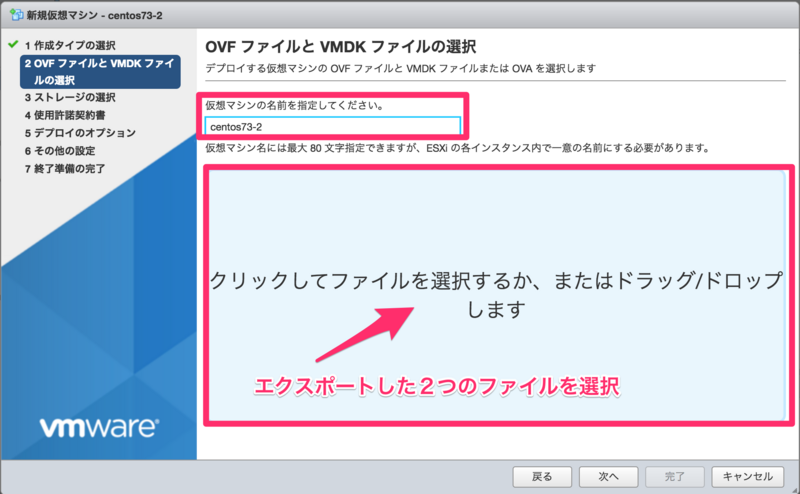This screenshot has height=494, width=800.
Task: Click the 戻る button
Action: tap(542, 477)
